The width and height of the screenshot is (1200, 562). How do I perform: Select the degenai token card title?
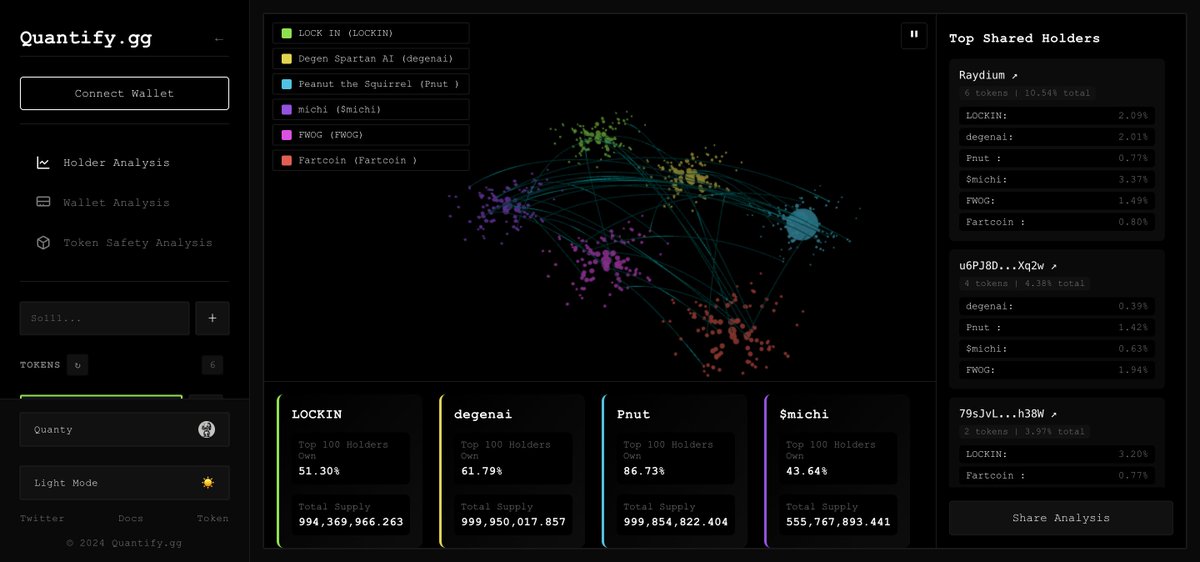tap(483, 414)
